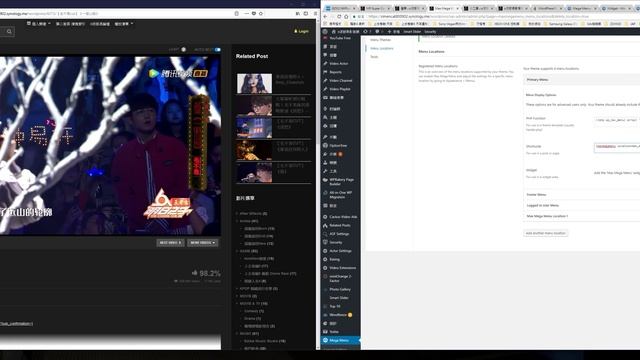Select Menu Locations tab
This screenshot has width=640, height=360.
point(382,48)
